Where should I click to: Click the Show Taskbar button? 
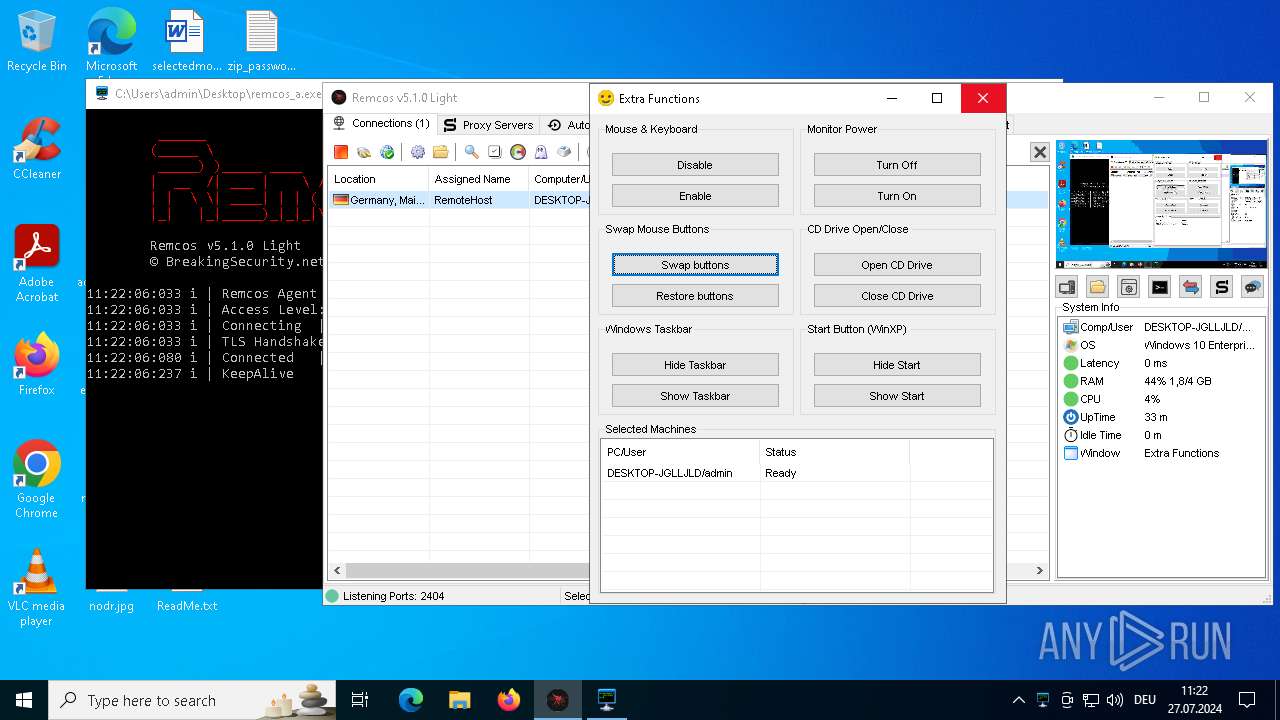click(695, 396)
